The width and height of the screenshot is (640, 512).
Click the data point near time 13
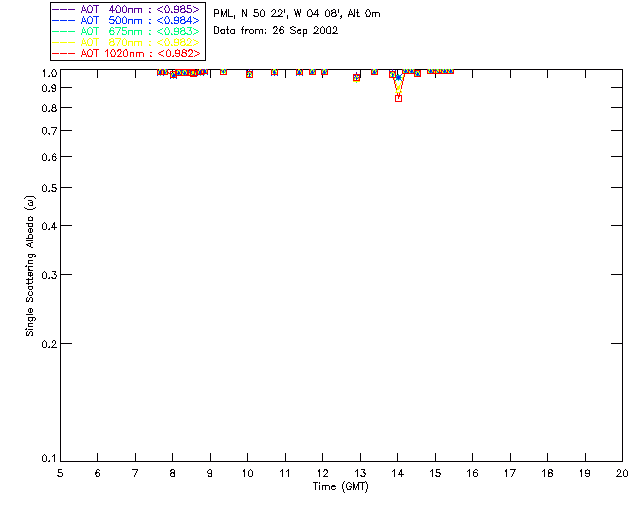pos(356,78)
